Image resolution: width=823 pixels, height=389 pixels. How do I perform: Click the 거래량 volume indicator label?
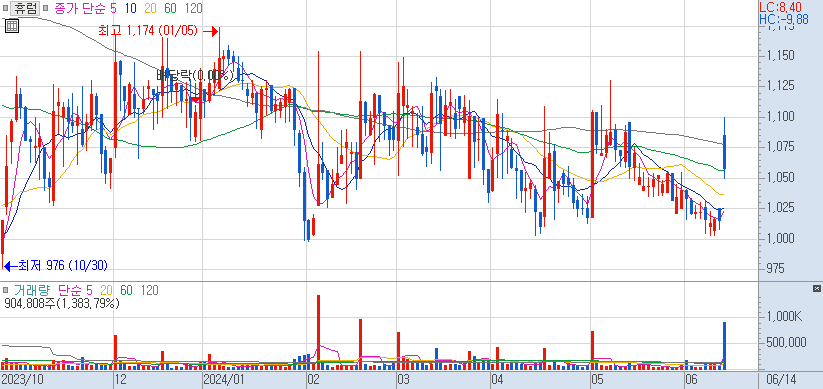pos(32,290)
